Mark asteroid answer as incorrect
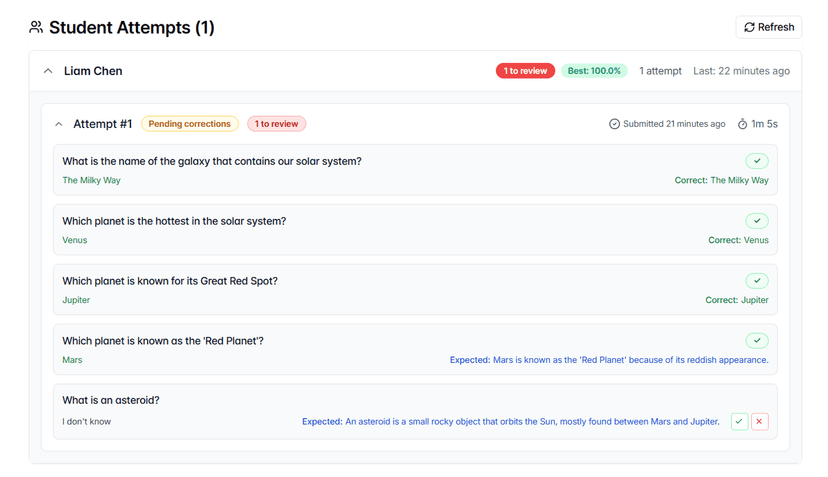Viewport: 828px width, 477px height. (759, 421)
